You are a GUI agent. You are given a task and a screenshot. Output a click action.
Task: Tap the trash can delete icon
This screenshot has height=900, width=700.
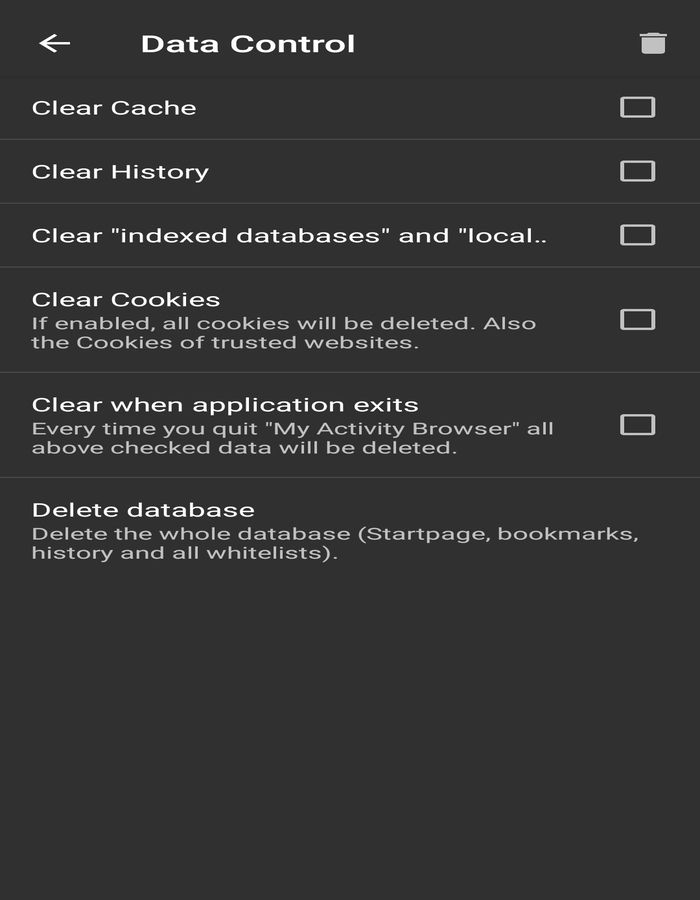point(653,43)
